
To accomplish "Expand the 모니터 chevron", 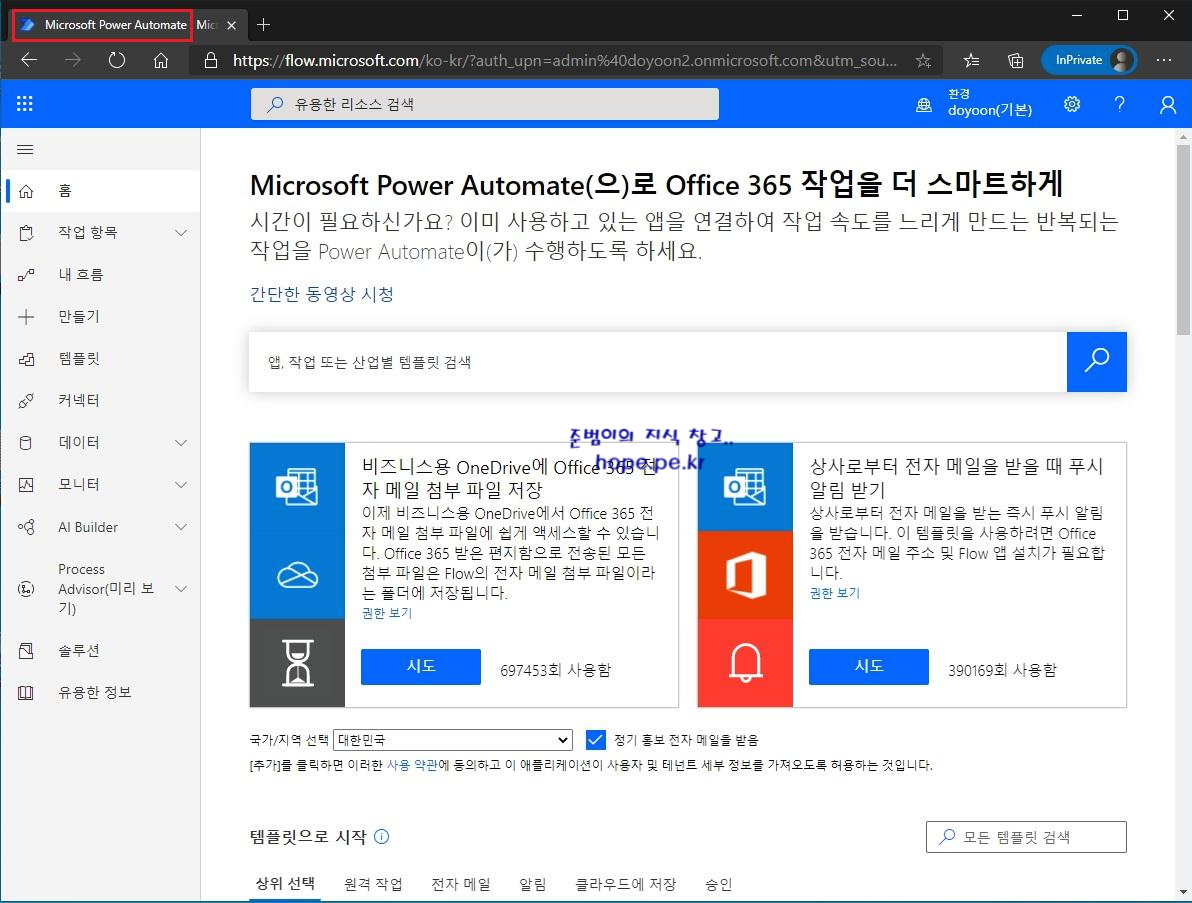I will point(181,484).
